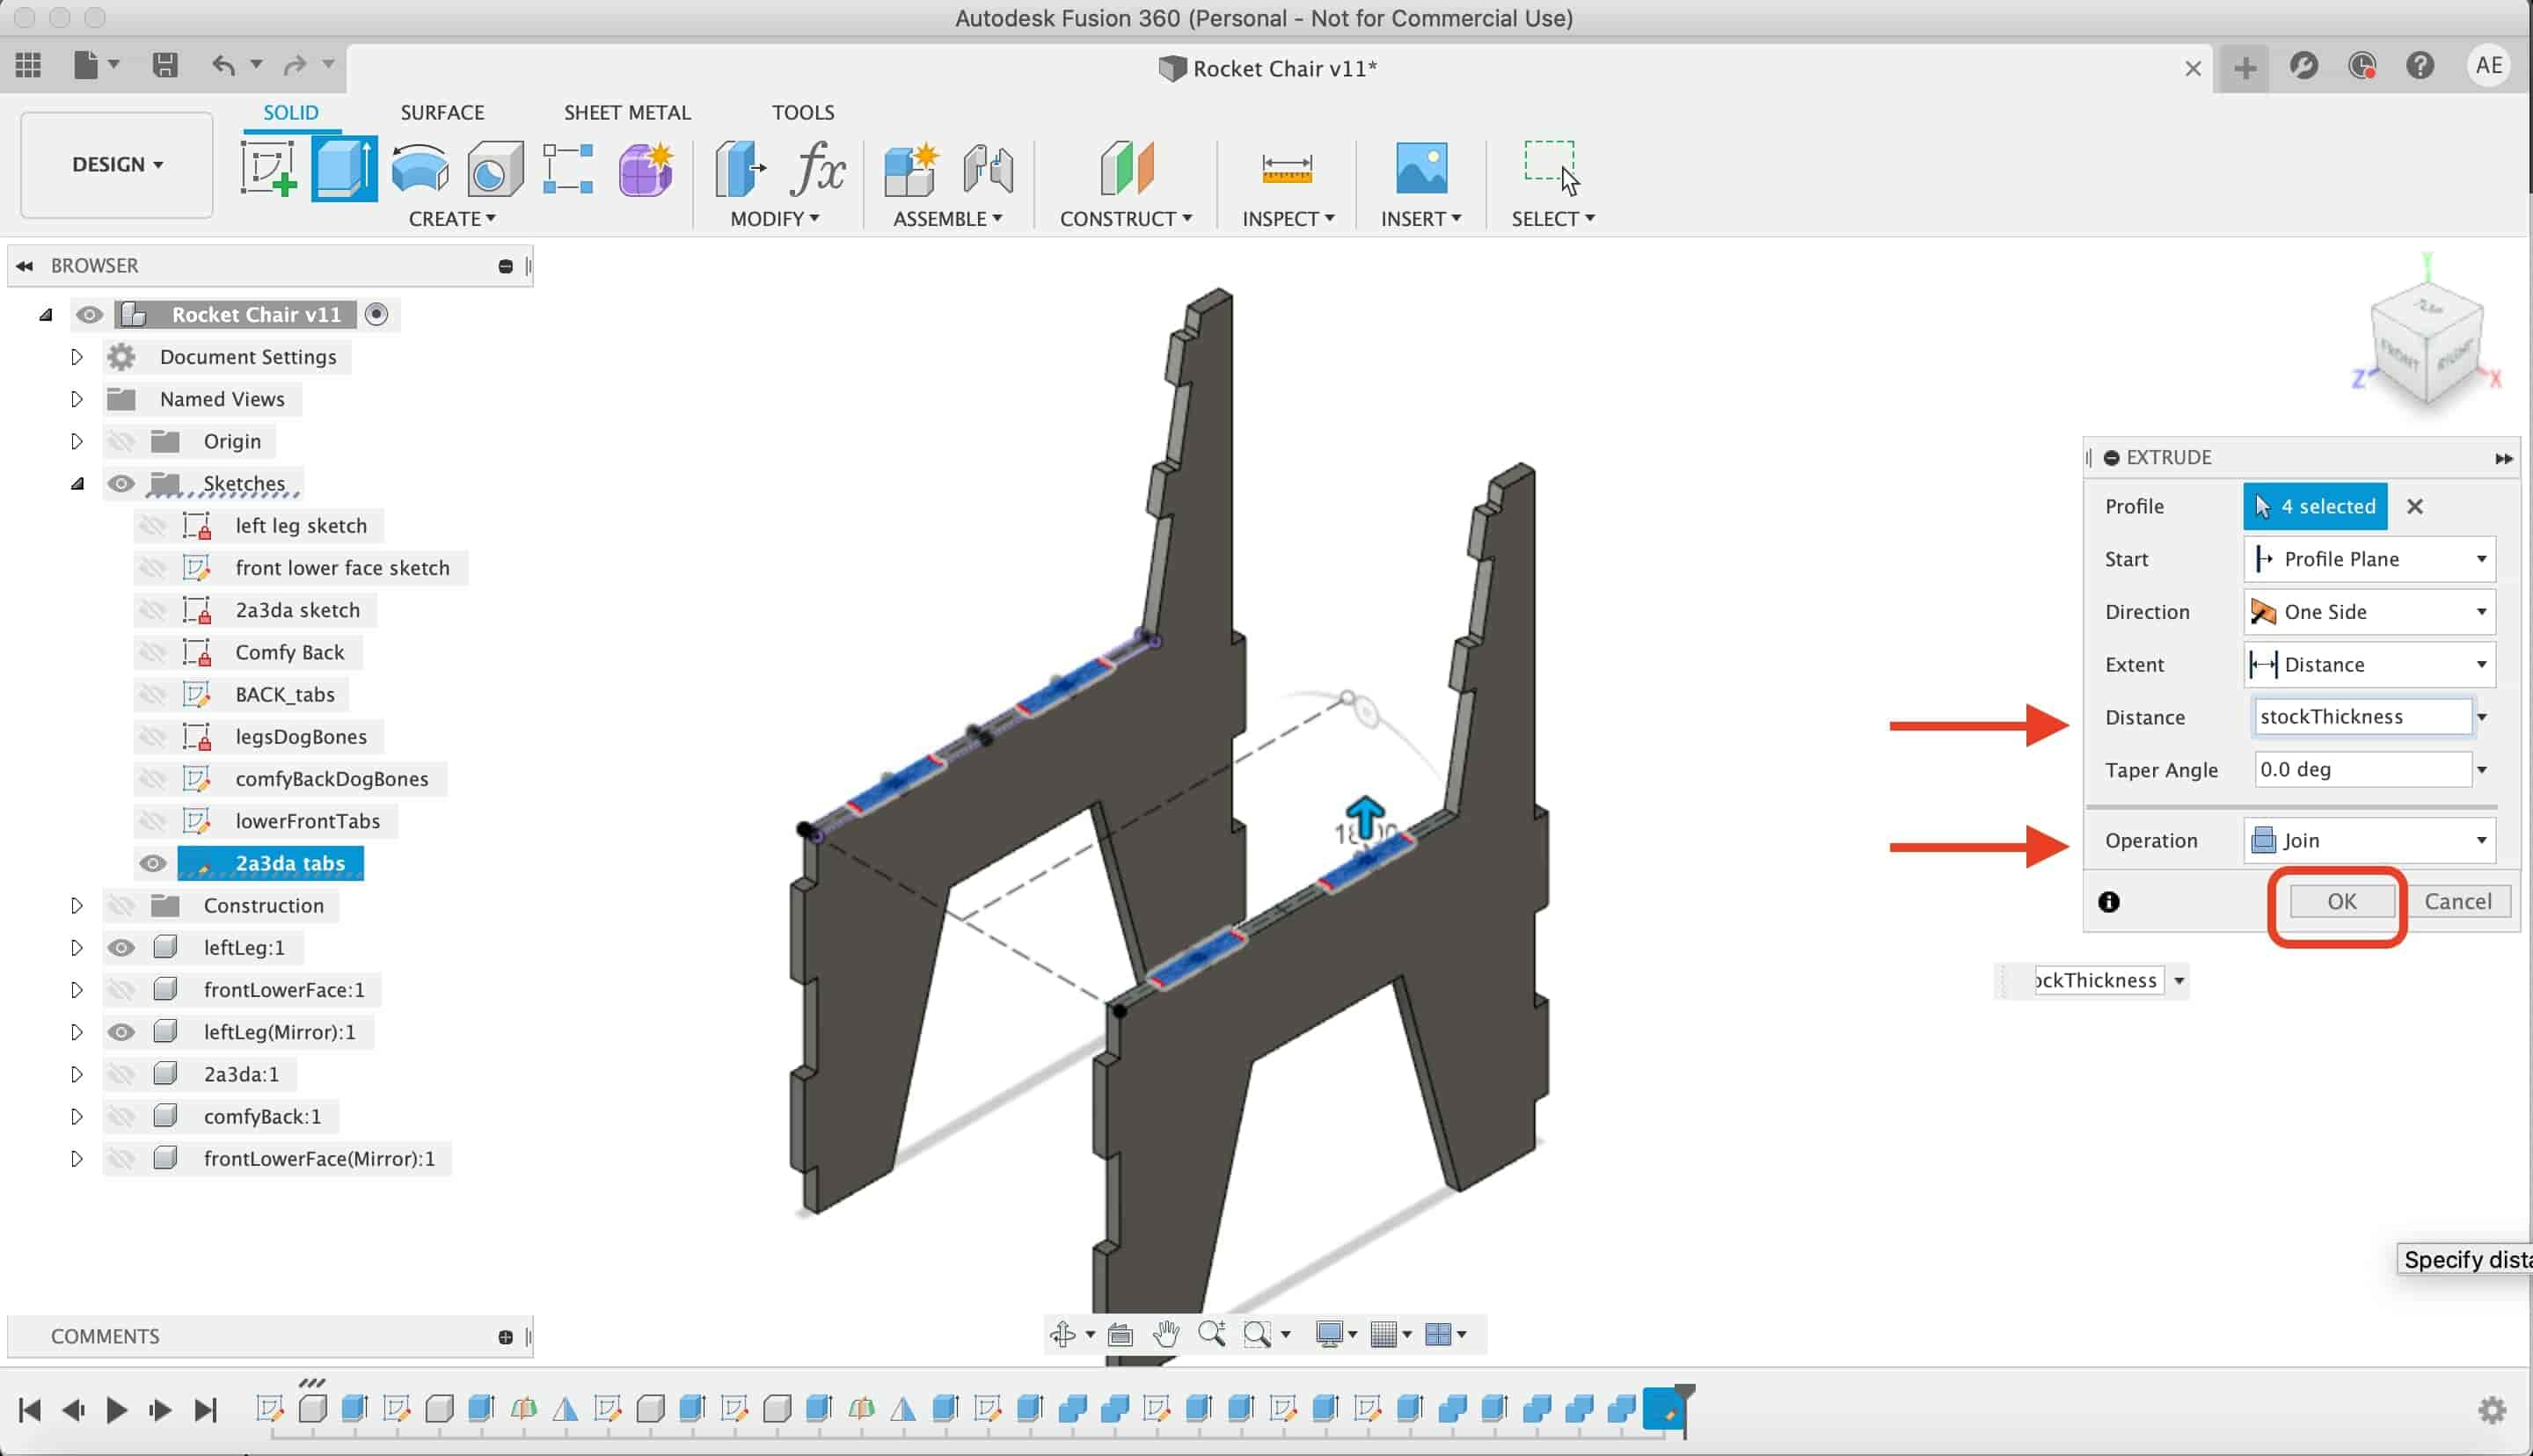Image resolution: width=2533 pixels, height=1456 pixels.
Task: Click the Redo arrow
Action: pyautogui.click(x=294, y=66)
